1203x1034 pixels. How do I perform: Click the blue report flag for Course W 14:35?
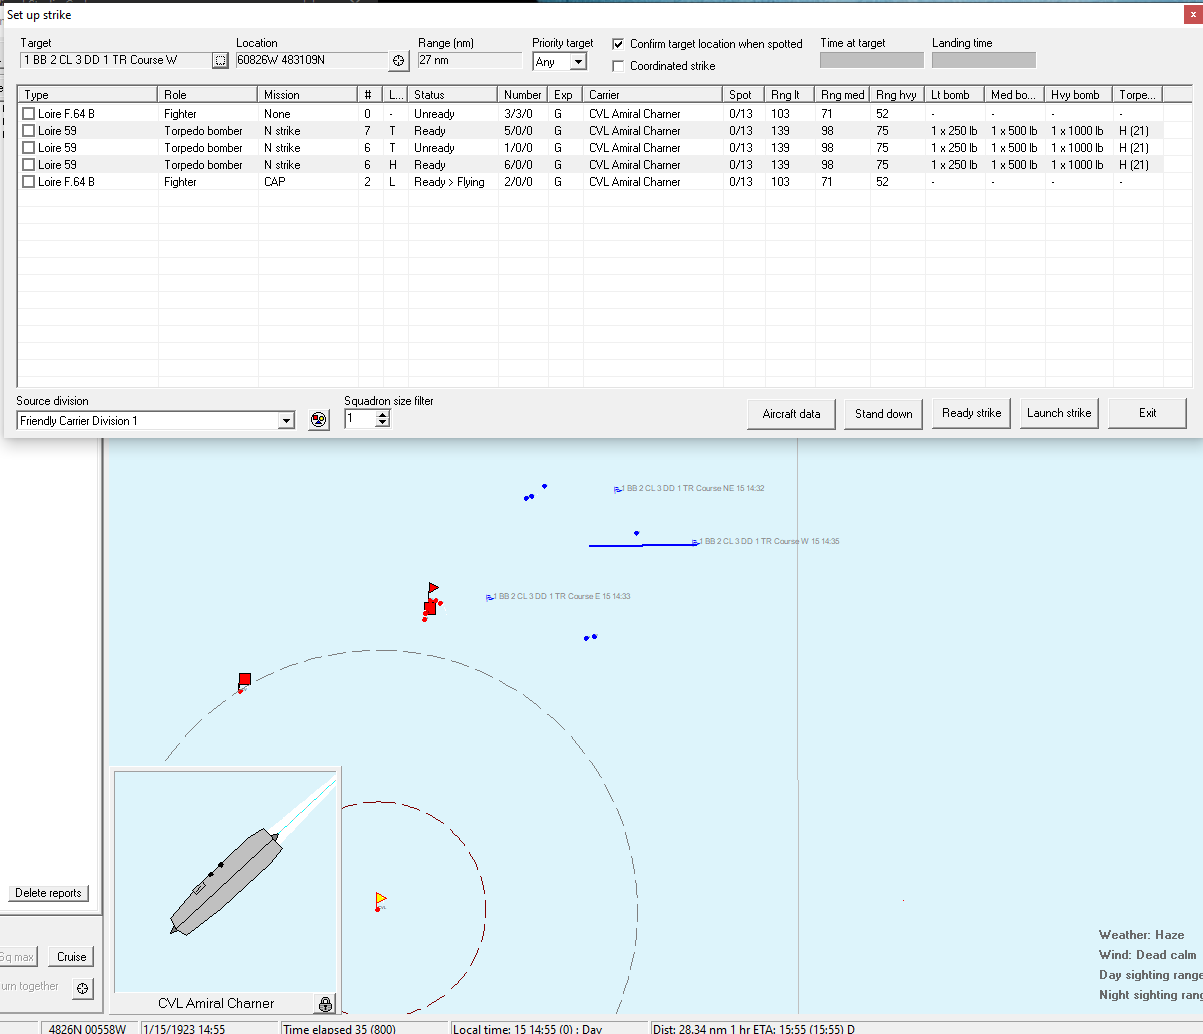click(x=695, y=542)
